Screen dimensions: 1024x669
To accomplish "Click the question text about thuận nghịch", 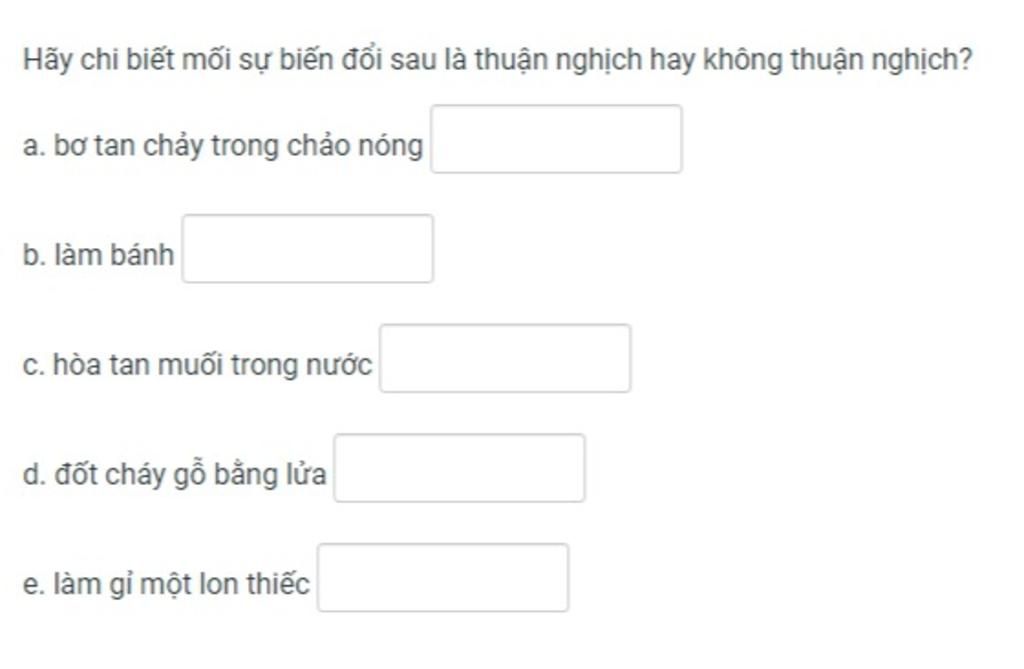I will click(x=498, y=60).
